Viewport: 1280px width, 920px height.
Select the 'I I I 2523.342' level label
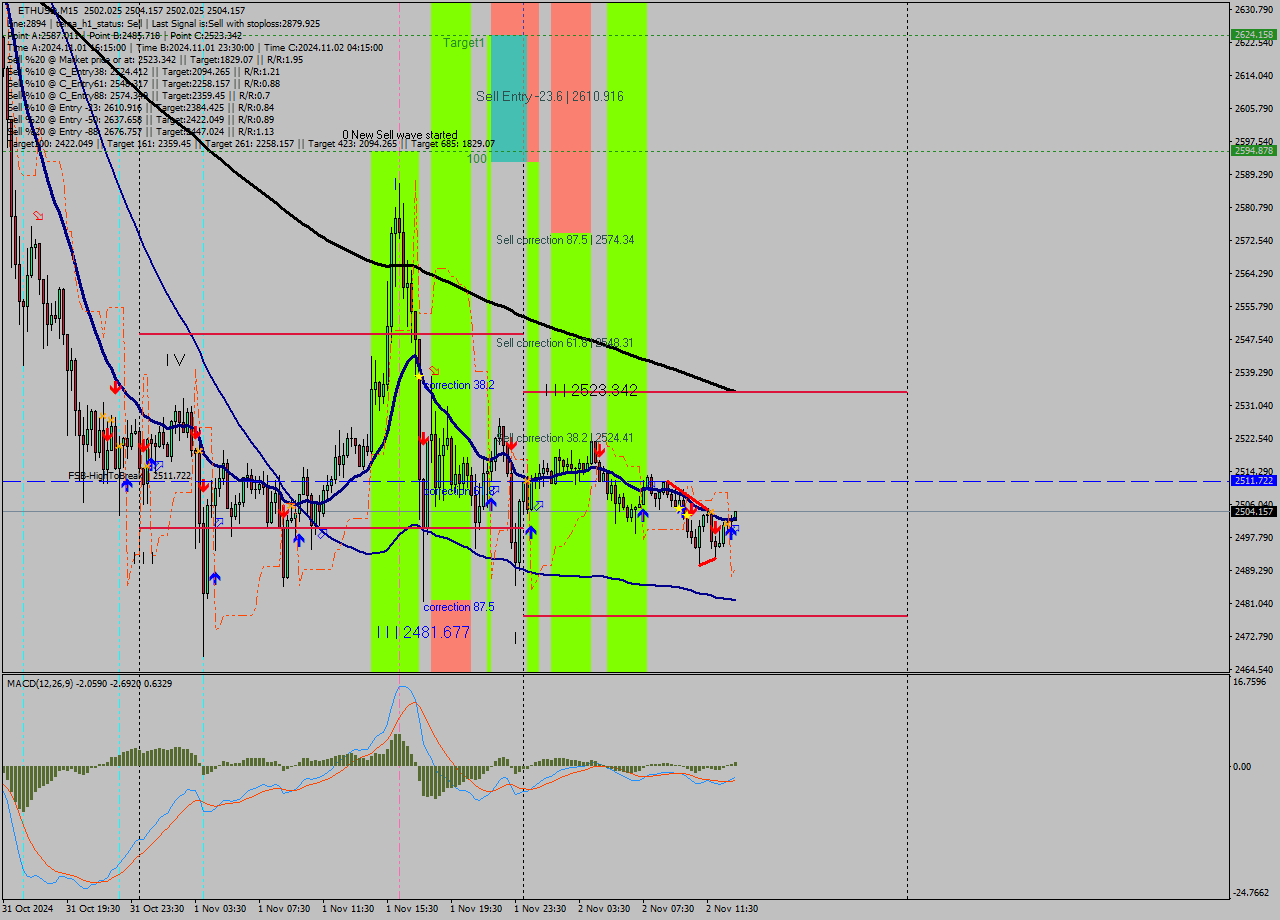click(x=591, y=390)
